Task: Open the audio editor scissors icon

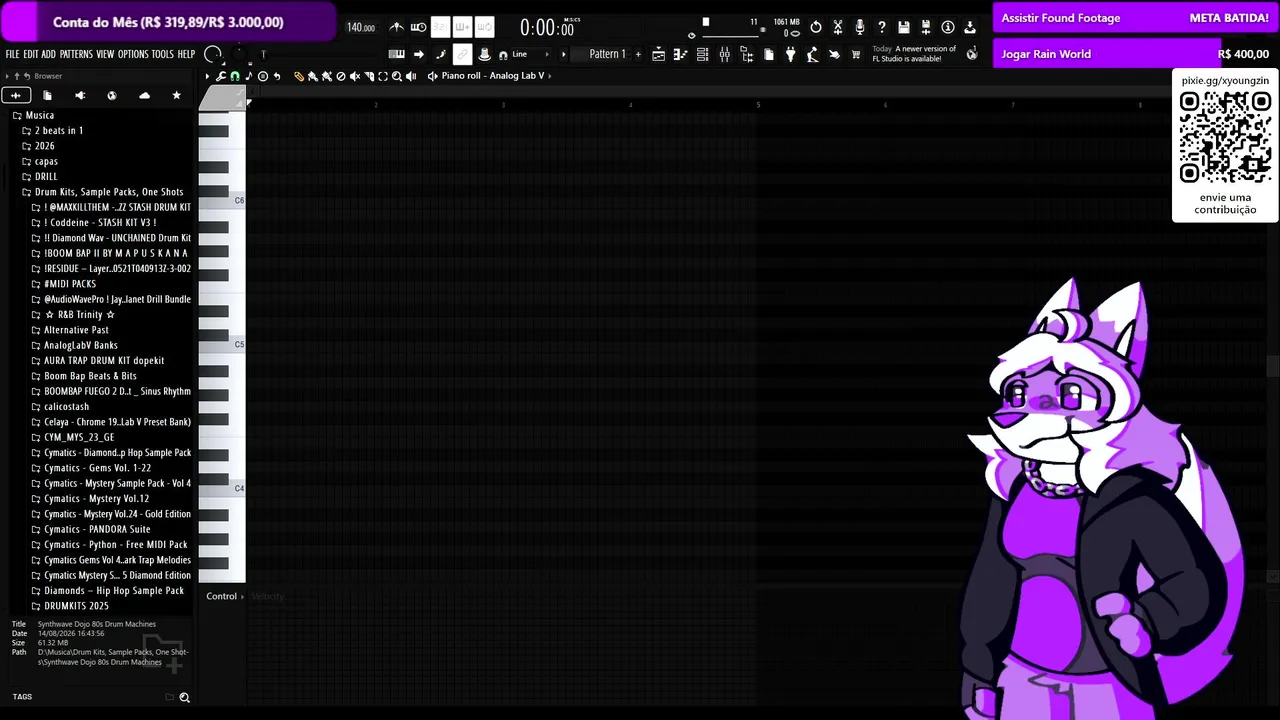Action: (x=838, y=27)
